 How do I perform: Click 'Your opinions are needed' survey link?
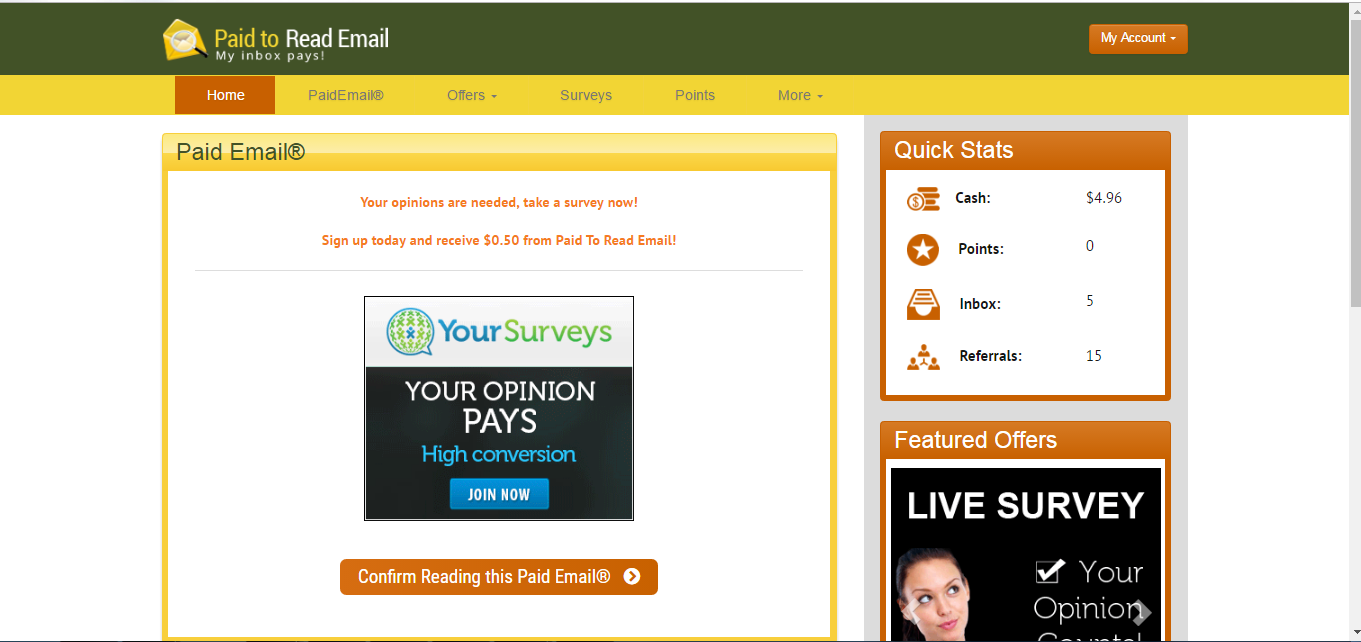point(499,202)
